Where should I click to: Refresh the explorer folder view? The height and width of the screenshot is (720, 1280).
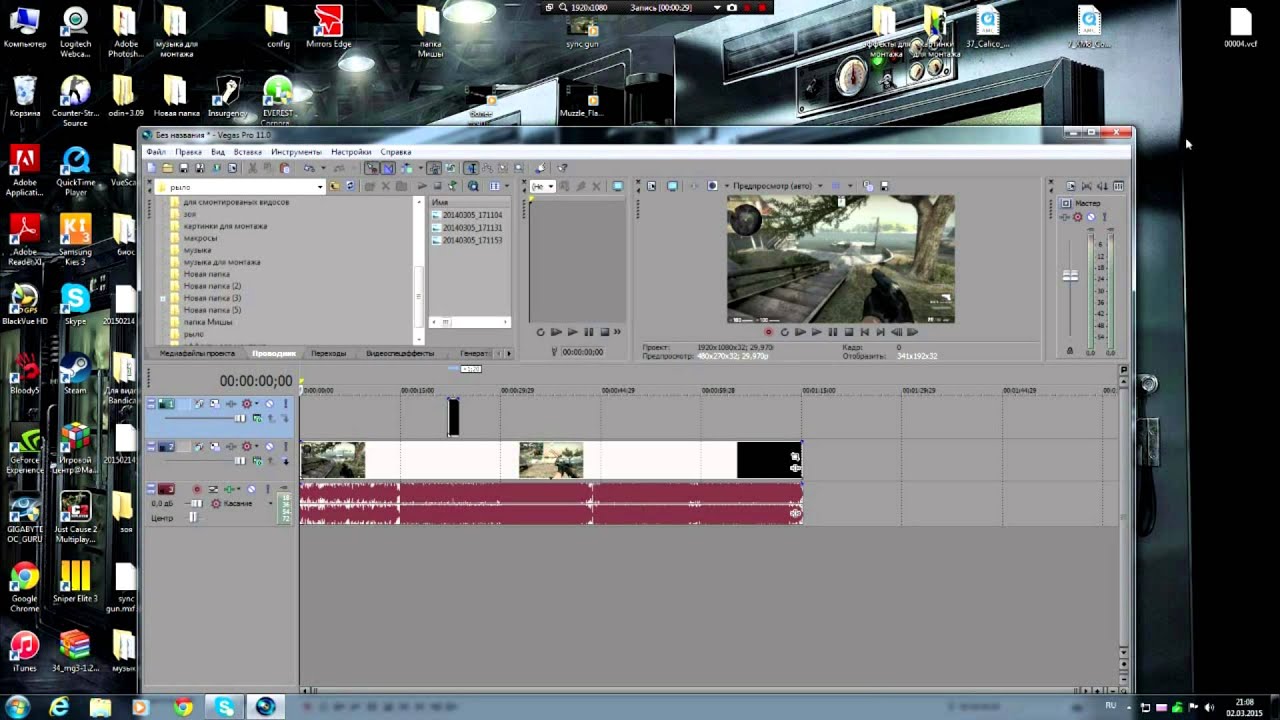(350, 186)
